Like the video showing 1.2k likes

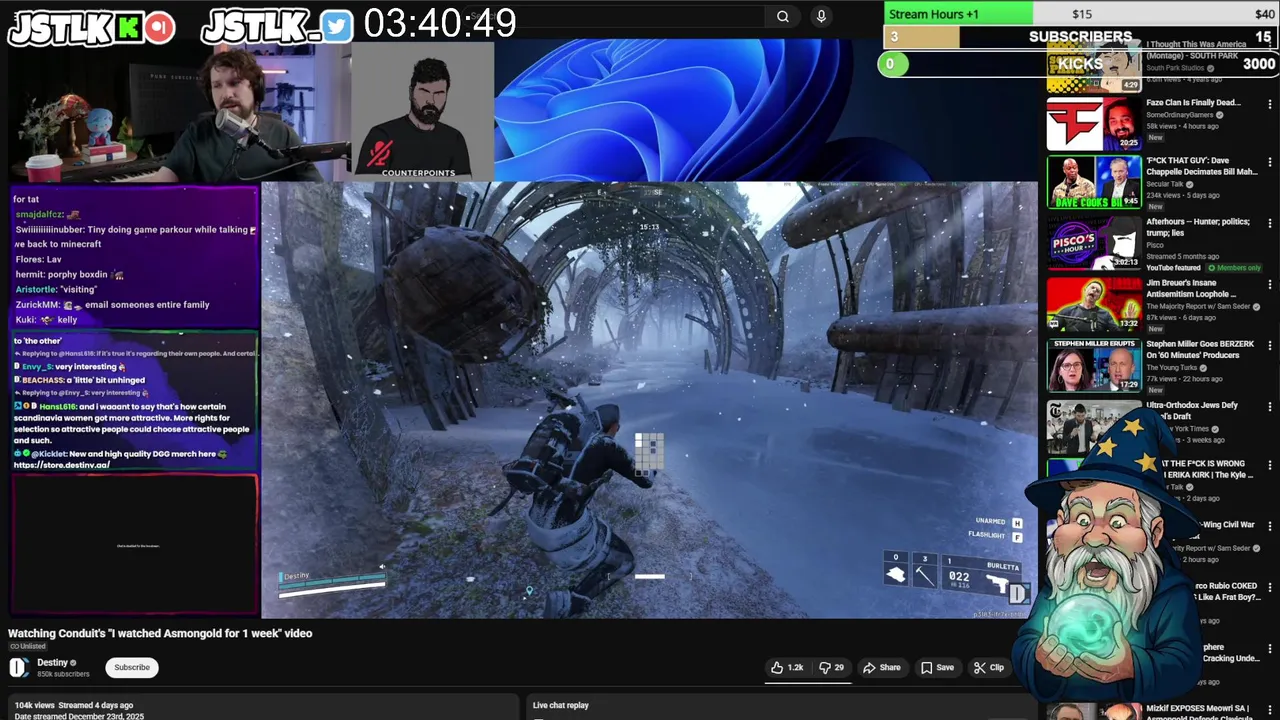pos(787,667)
